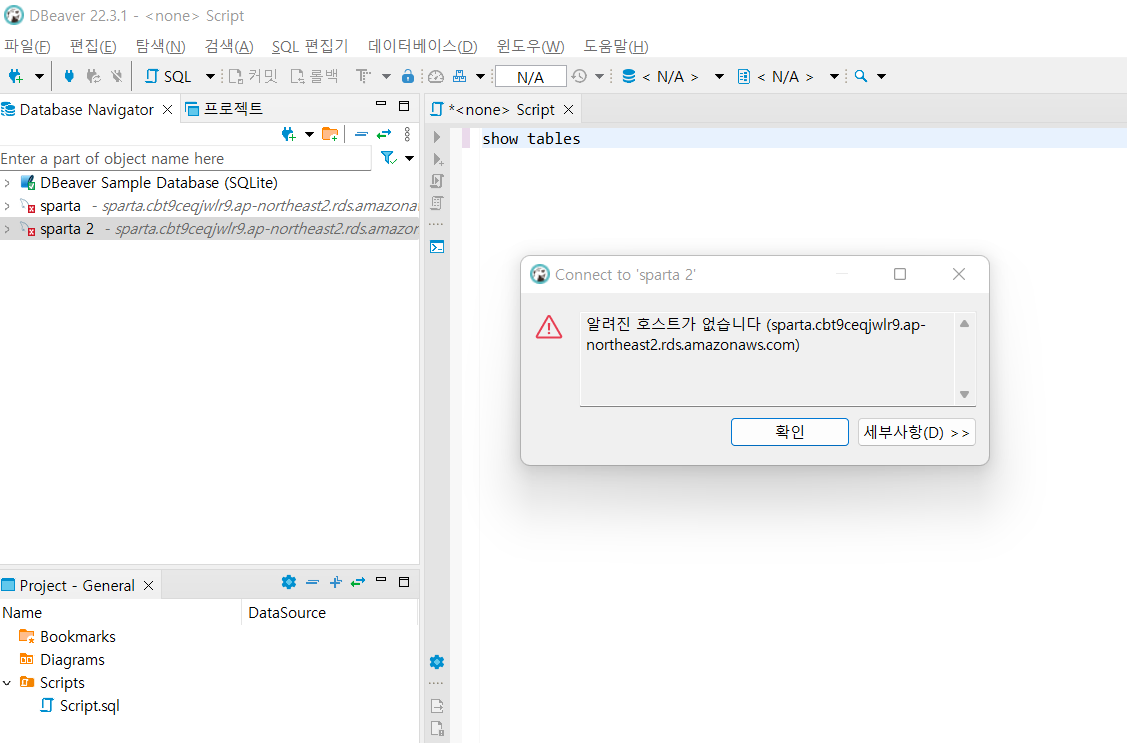The image size is (1127, 743).
Task: Open the 윈도우(W) menu
Action: [x=530, y=46]
